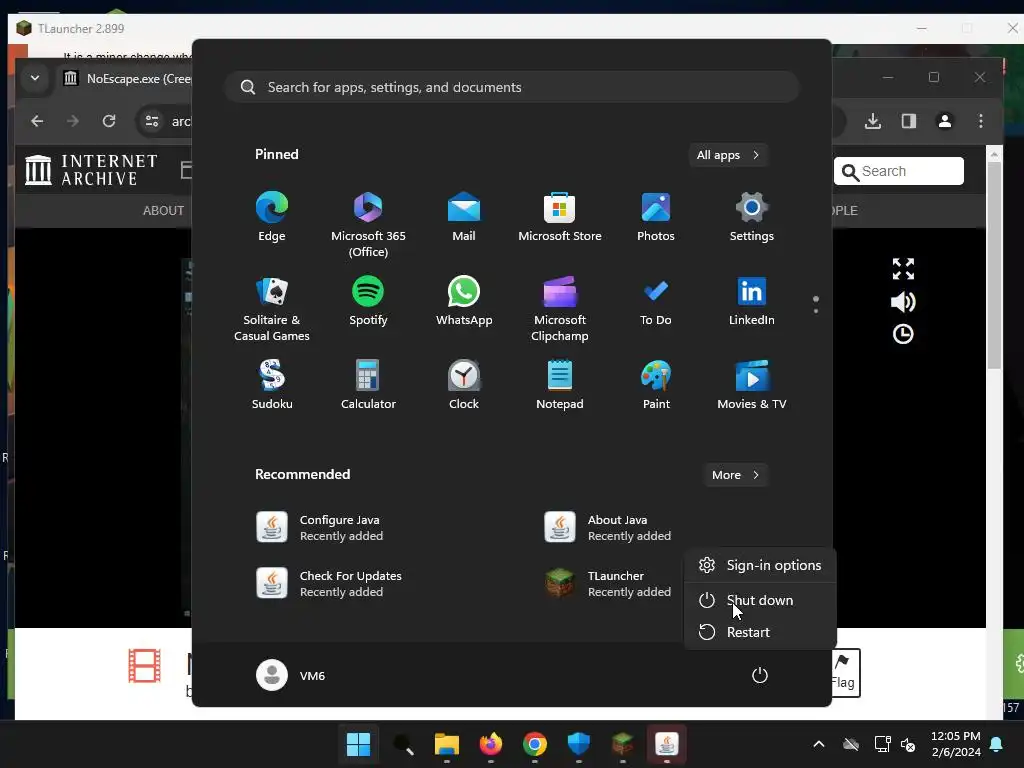Screen dimensions: 1024x768
Task: Toggle Chrome side panel
Action: [908, 121]
